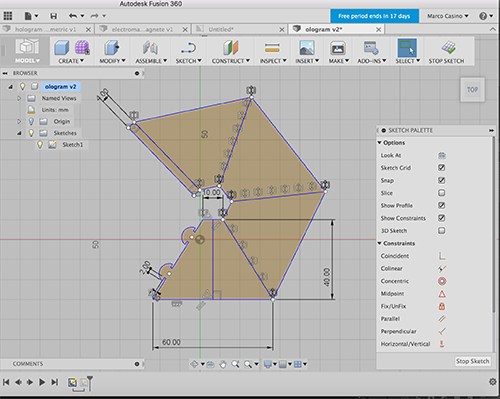Click the Stop Sketch toolbar icon

click(449, 47)
